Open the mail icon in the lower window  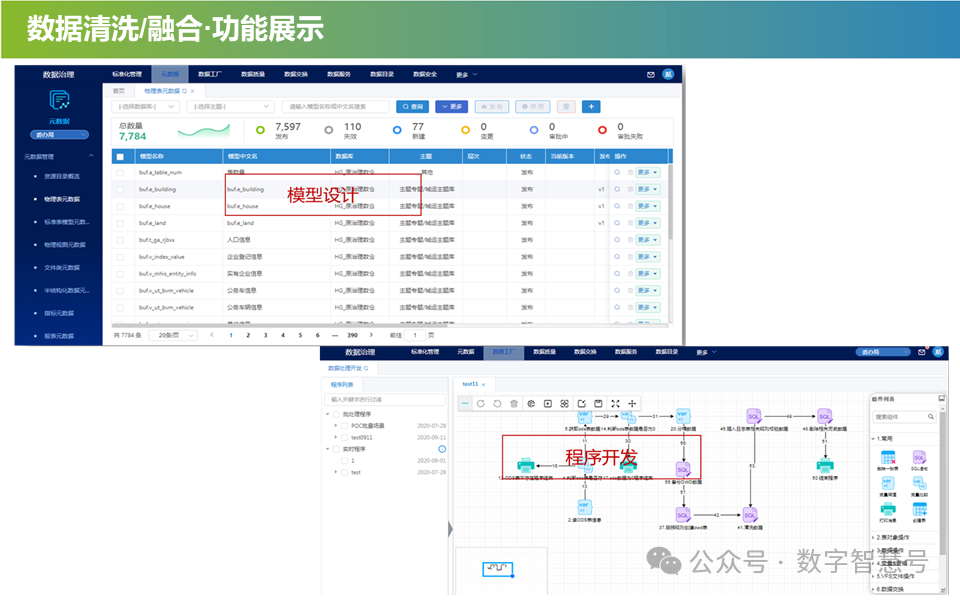click(x=921, y=352)
